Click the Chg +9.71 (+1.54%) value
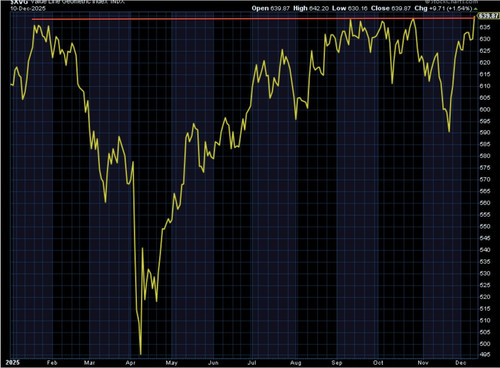This screenshot has height=368, width=500. click(x=443, y=8)
